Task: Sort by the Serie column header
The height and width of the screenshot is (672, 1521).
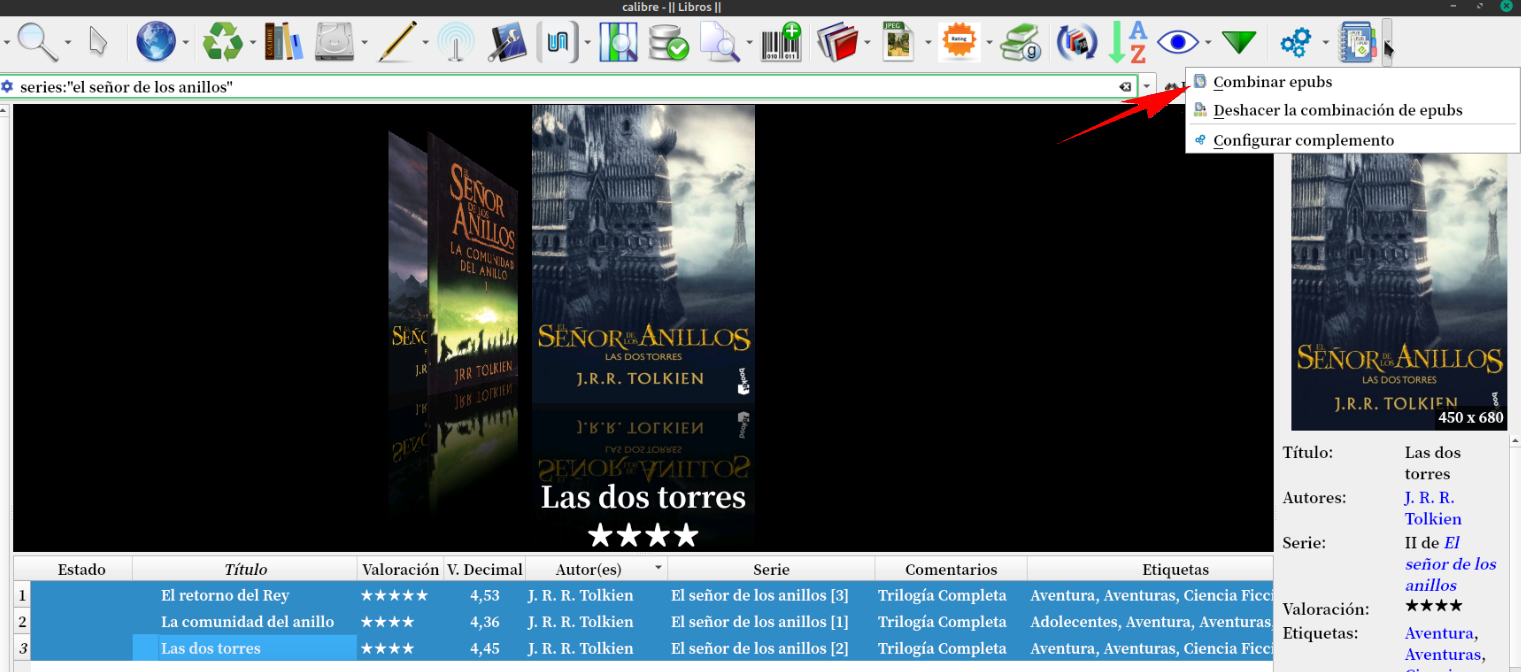Action: (771, 569)
